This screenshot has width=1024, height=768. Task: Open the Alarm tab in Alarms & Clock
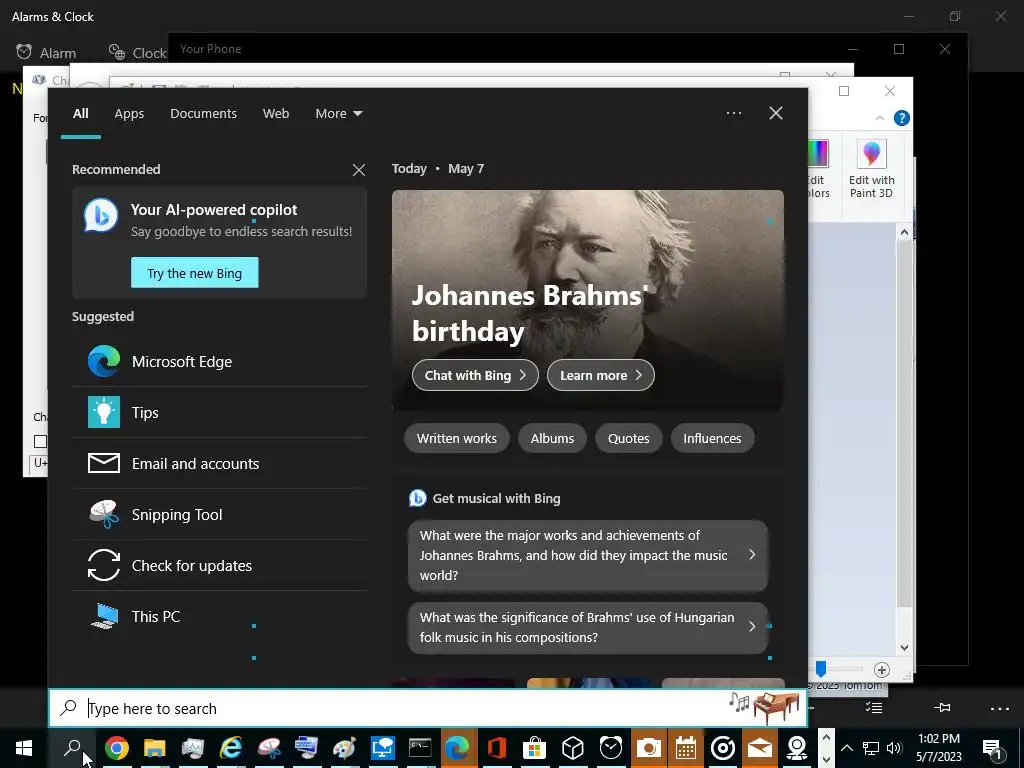pyautogui.click(x=46, y=53)
